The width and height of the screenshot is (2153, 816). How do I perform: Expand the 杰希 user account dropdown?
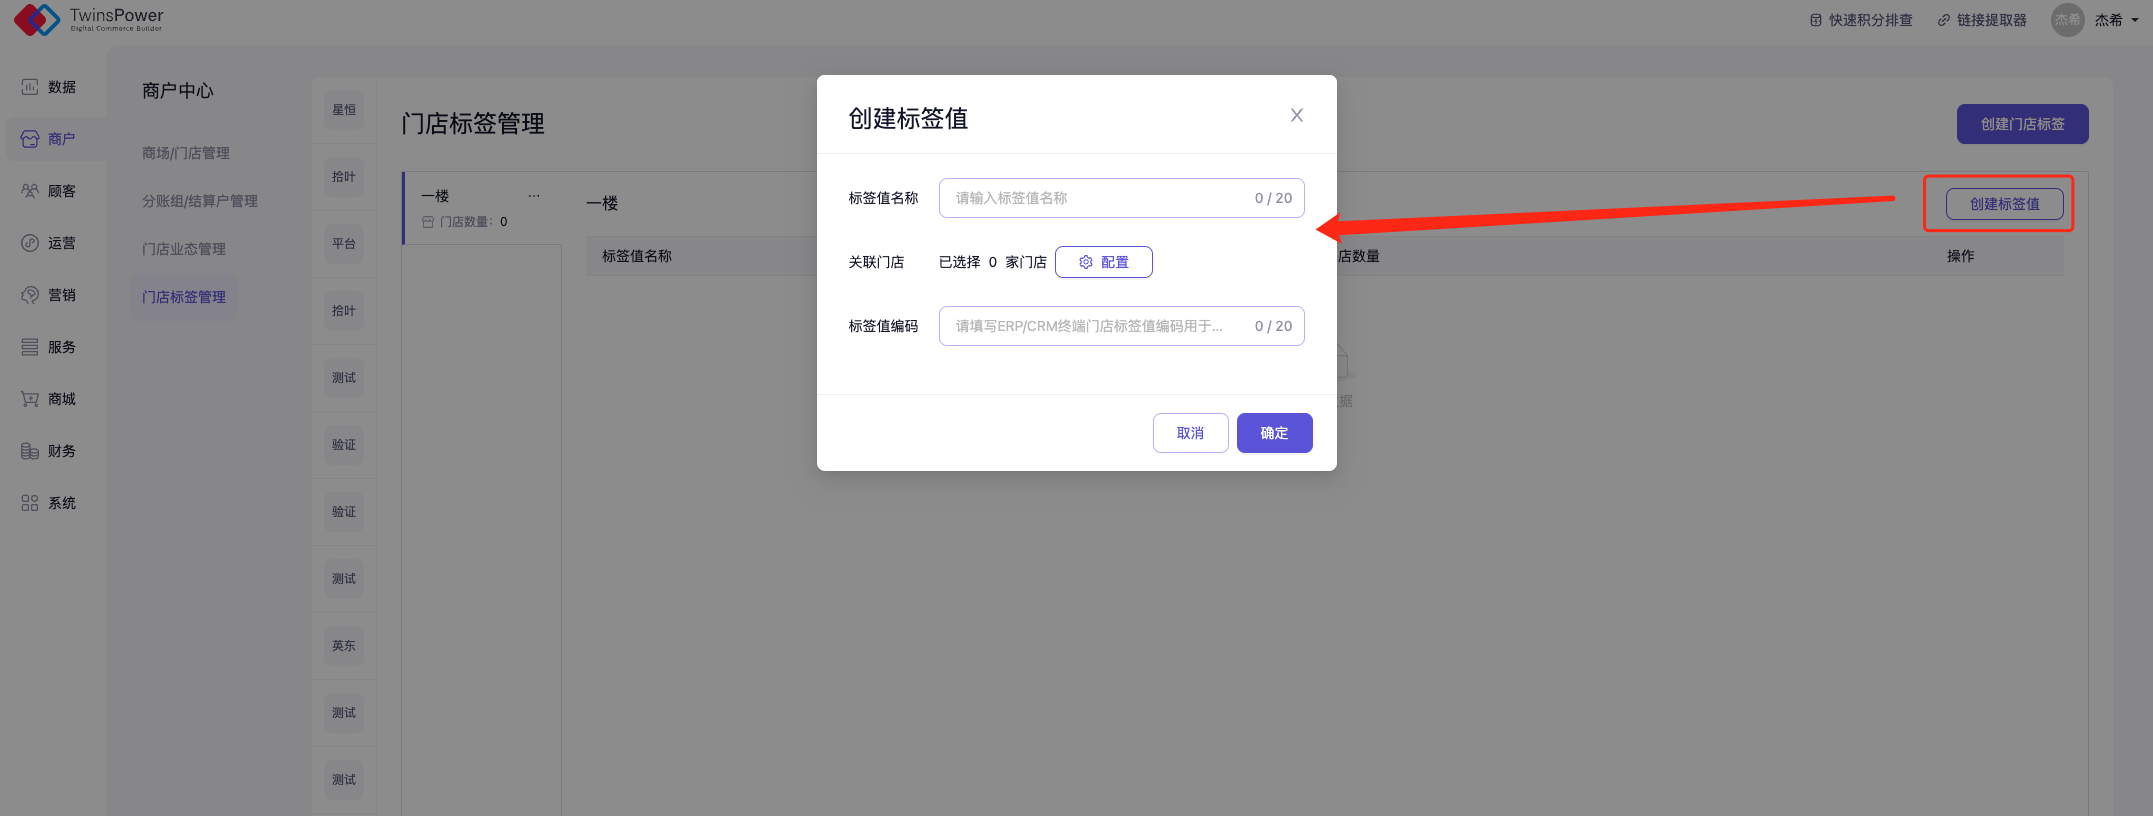click(x=2114, y=20)
